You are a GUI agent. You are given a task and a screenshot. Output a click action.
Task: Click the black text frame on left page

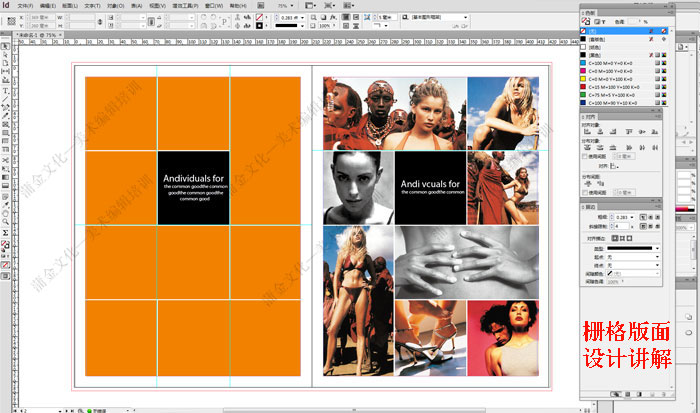[x=193, y=188]
